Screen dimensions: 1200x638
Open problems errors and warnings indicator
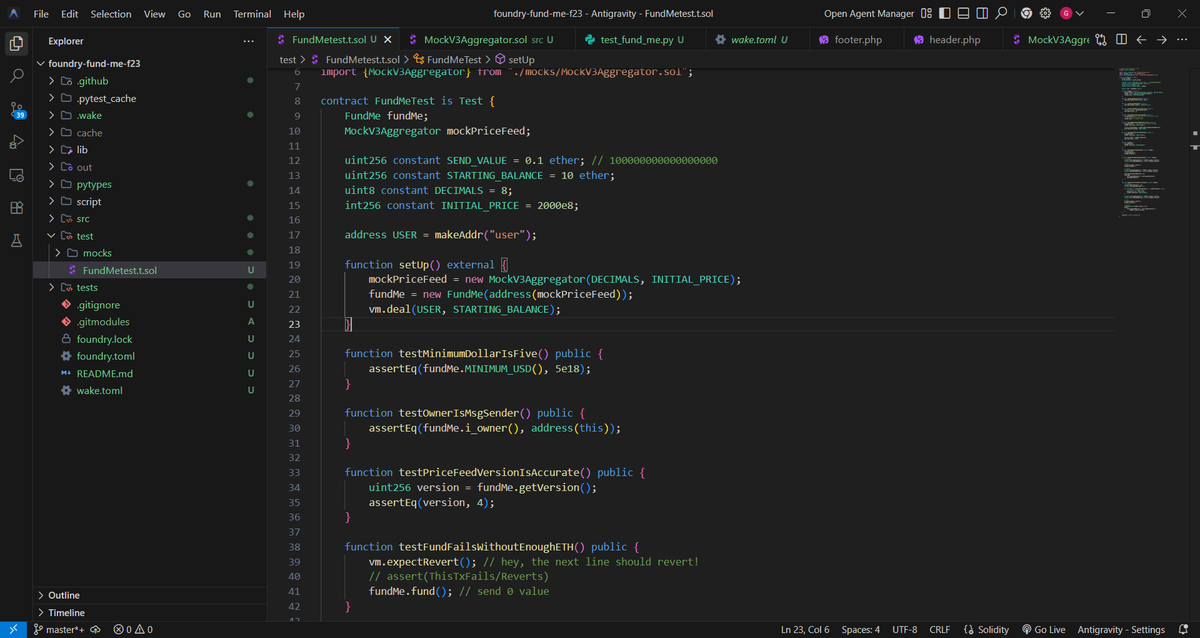click(x=133, y=629)
